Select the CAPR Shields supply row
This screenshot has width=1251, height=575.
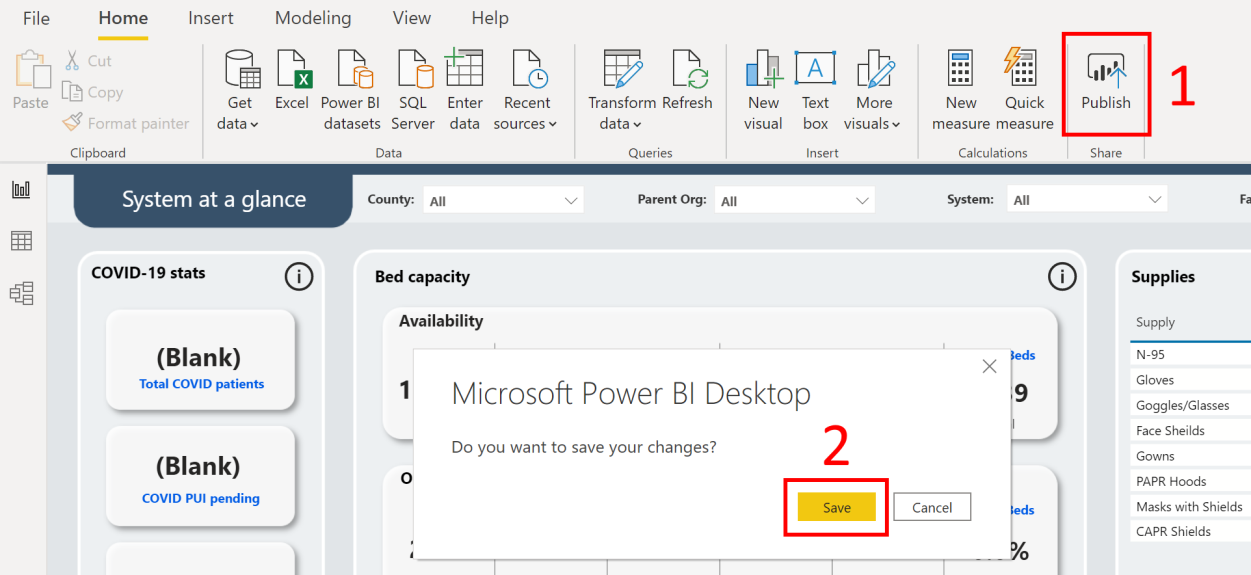point(1191,531)
